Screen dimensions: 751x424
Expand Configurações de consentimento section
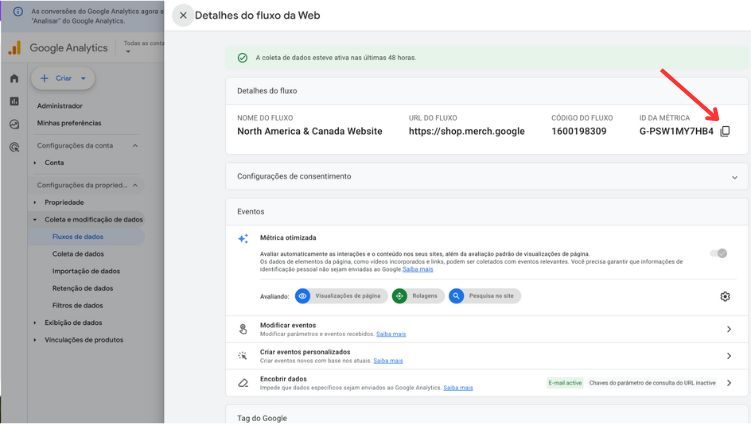734,177
